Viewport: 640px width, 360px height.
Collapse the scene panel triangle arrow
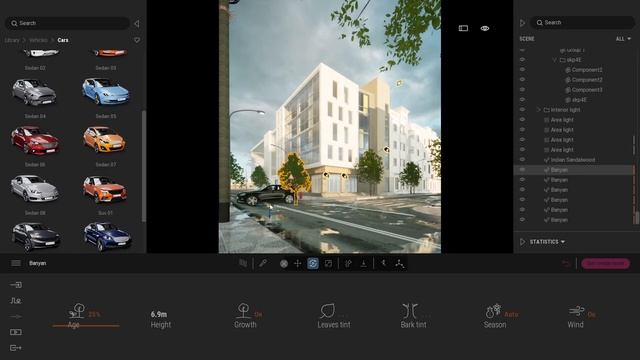pyautogui.click(x=522, y=23)
